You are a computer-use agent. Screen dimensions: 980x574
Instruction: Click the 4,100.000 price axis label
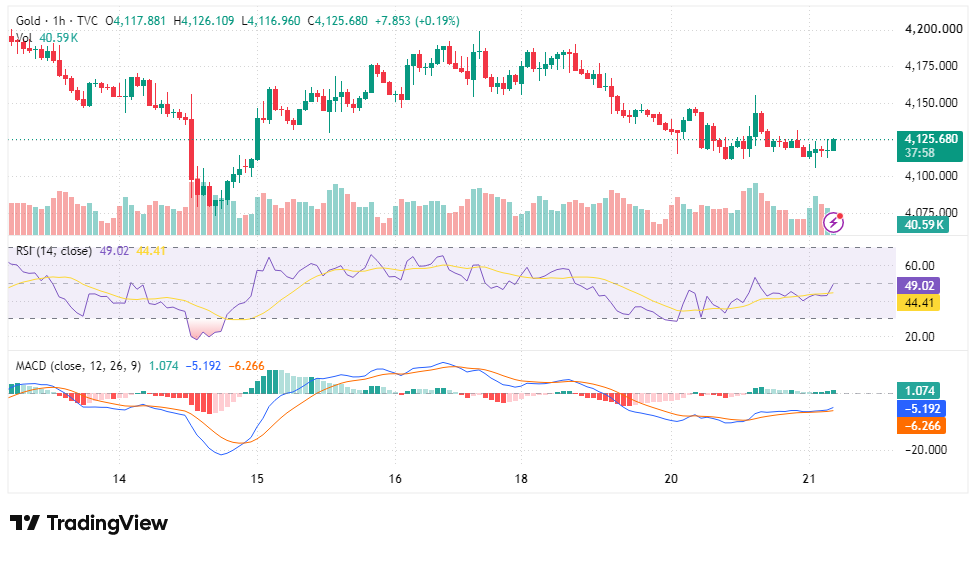[x=931, y=176]
